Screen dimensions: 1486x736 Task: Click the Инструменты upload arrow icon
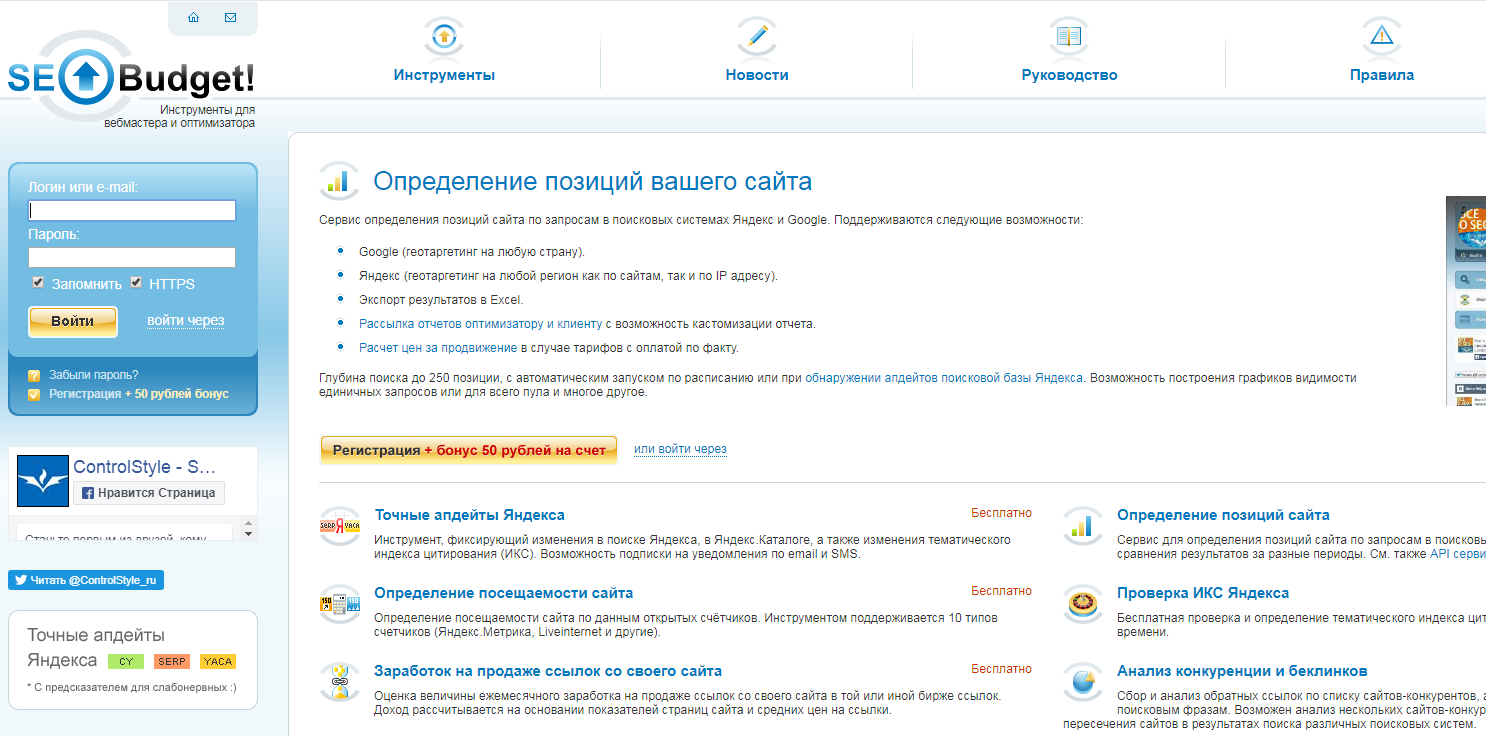pos(443,37)
